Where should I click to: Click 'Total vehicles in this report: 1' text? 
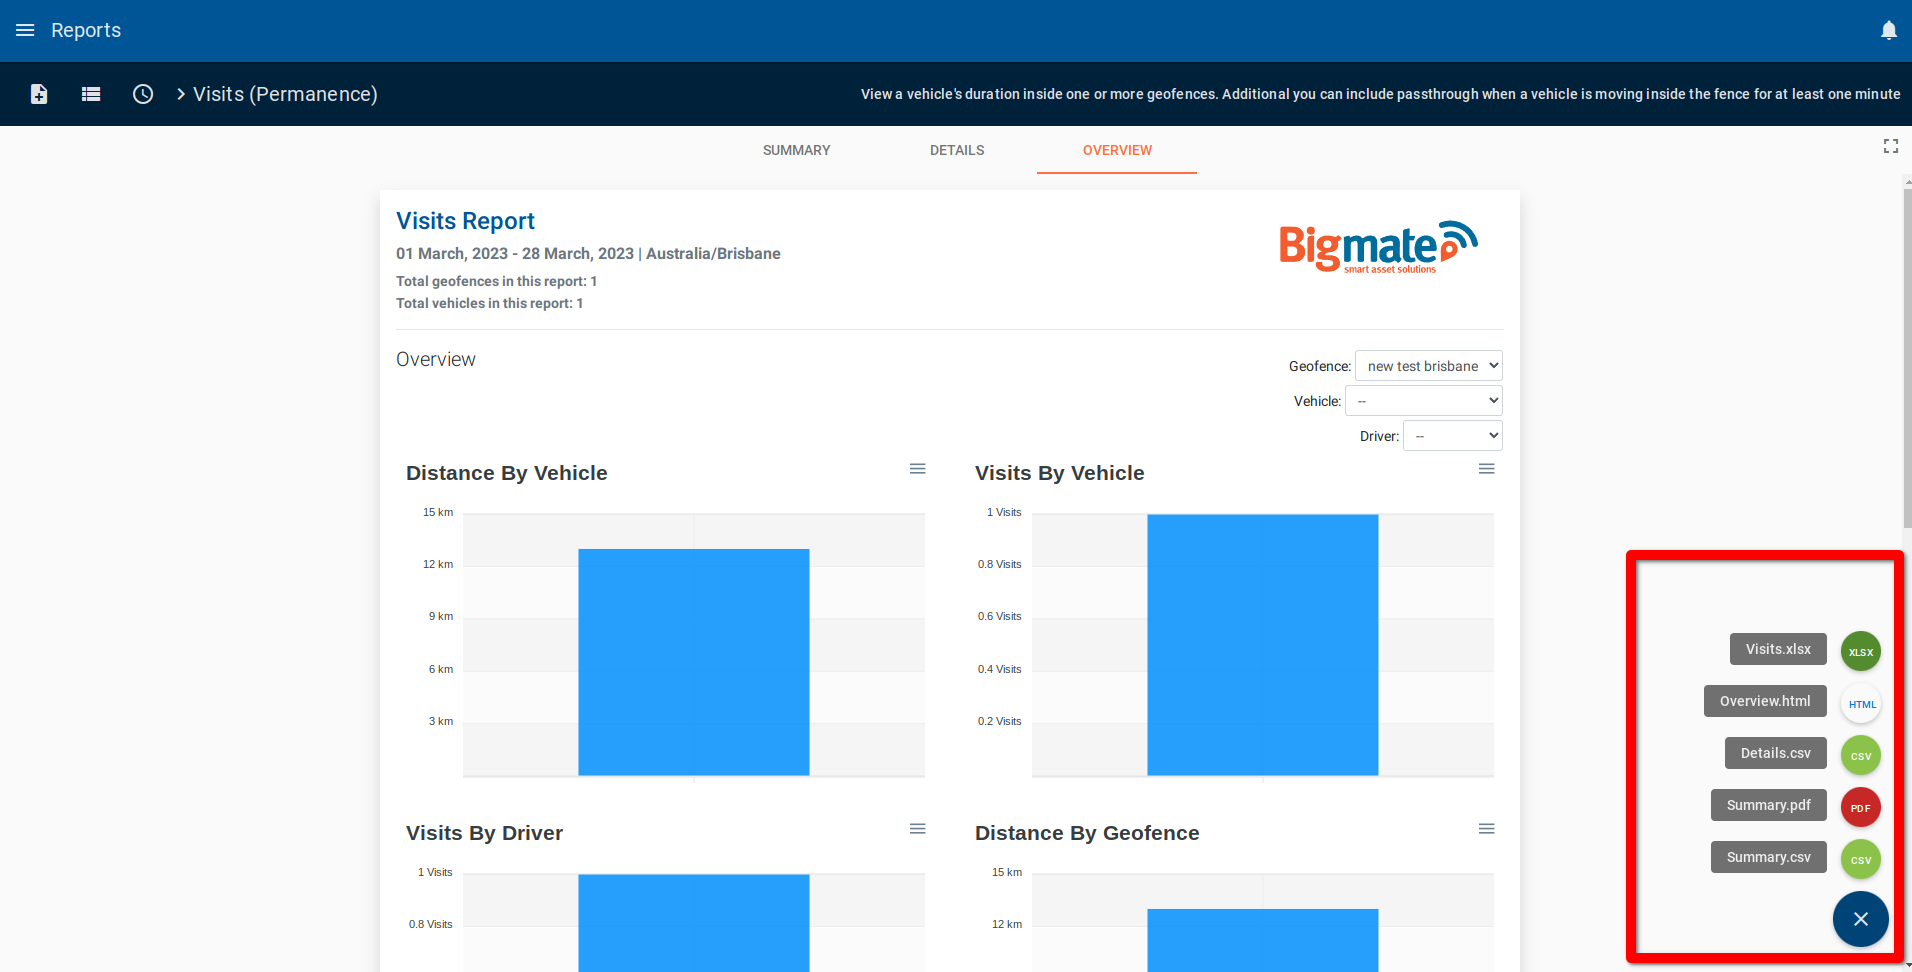[489, 303]
